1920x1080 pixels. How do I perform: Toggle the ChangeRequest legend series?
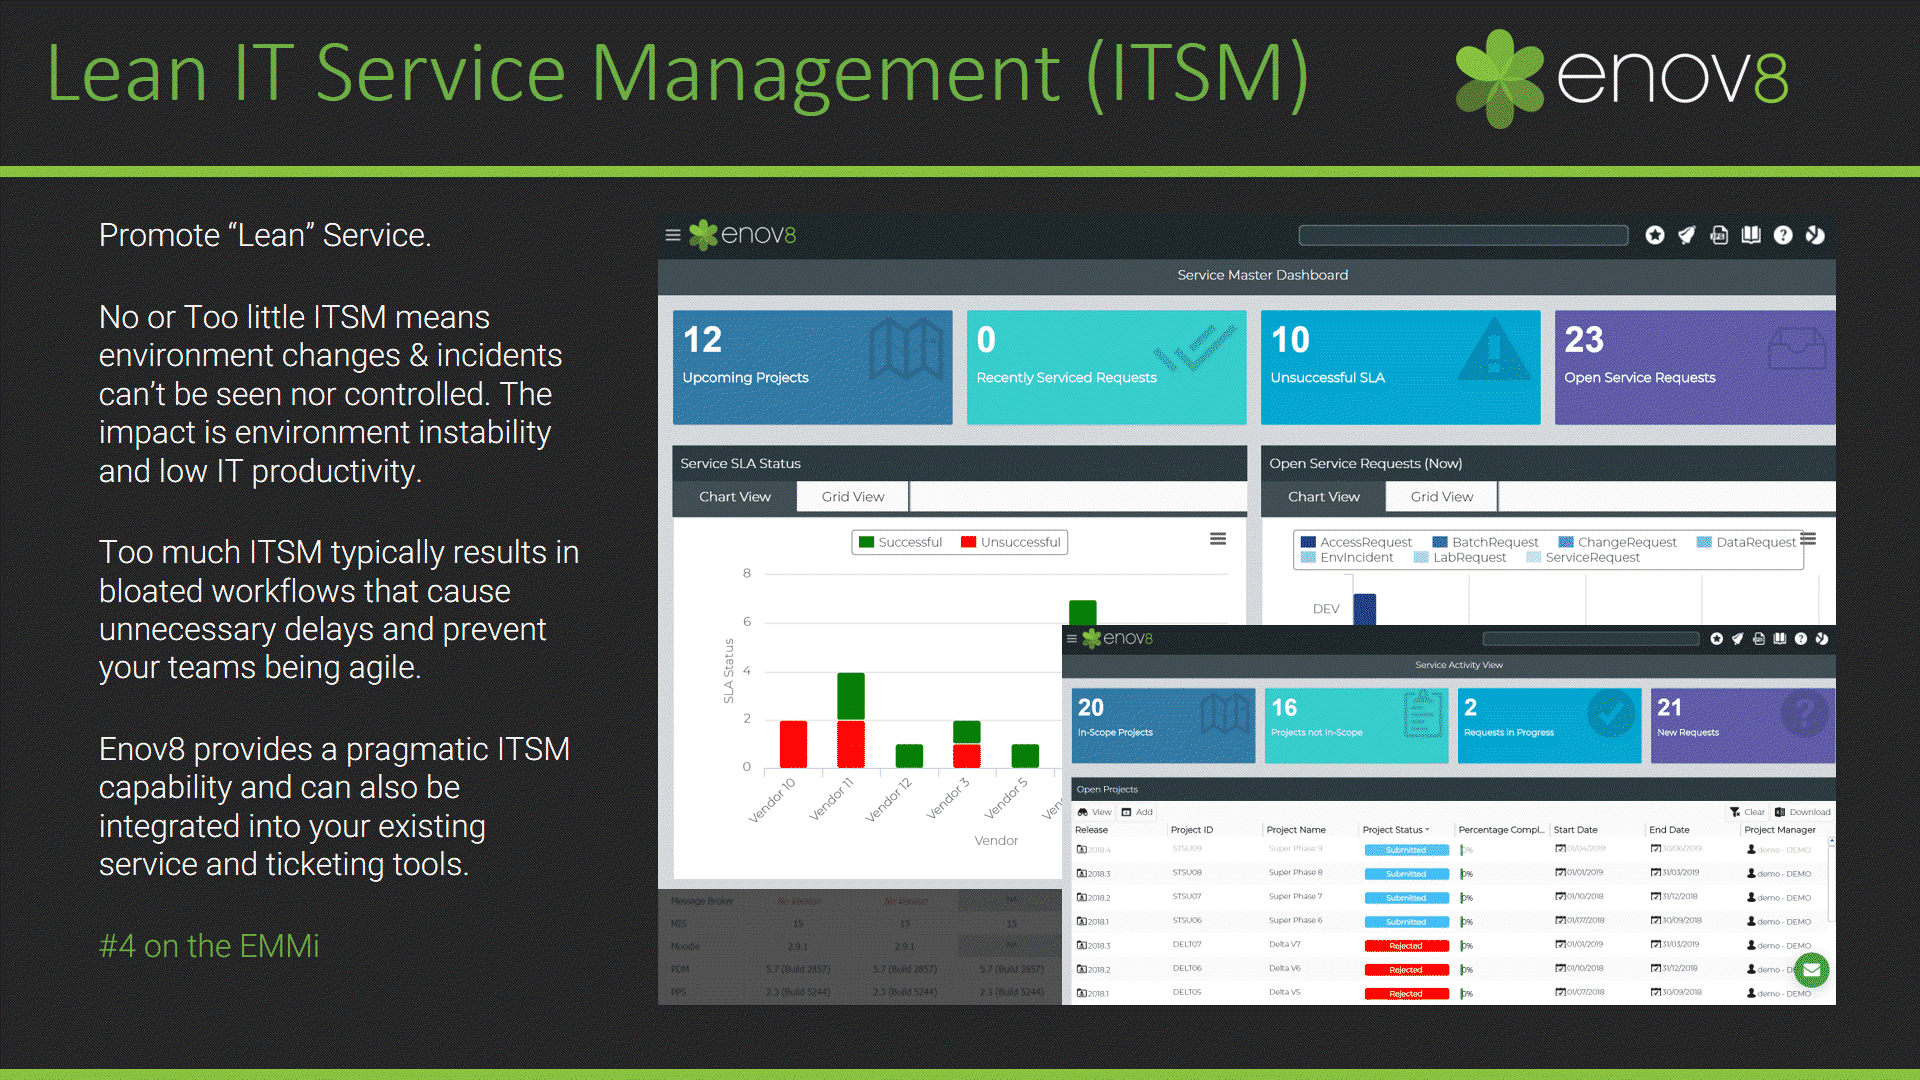tap(1617, 542)
